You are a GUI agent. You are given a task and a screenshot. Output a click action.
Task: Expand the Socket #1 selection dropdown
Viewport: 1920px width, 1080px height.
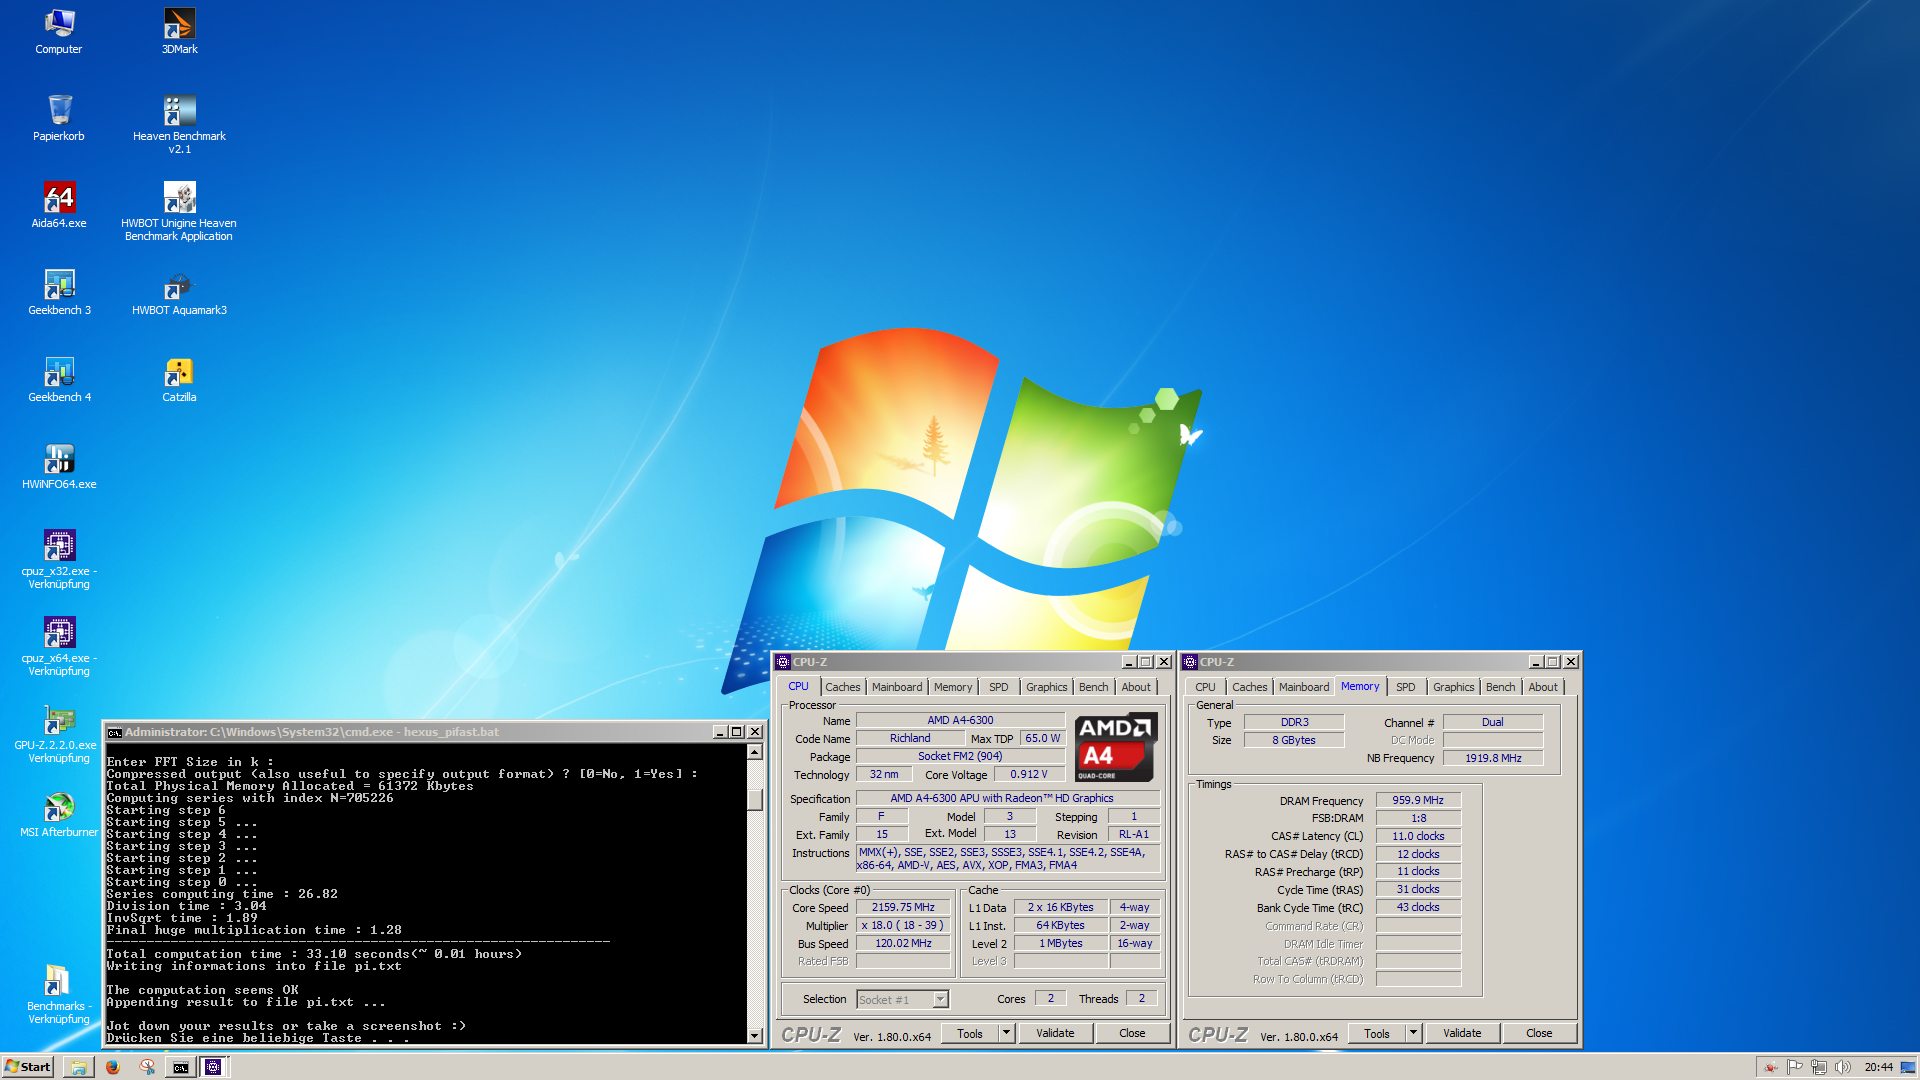click(940, 1000)
